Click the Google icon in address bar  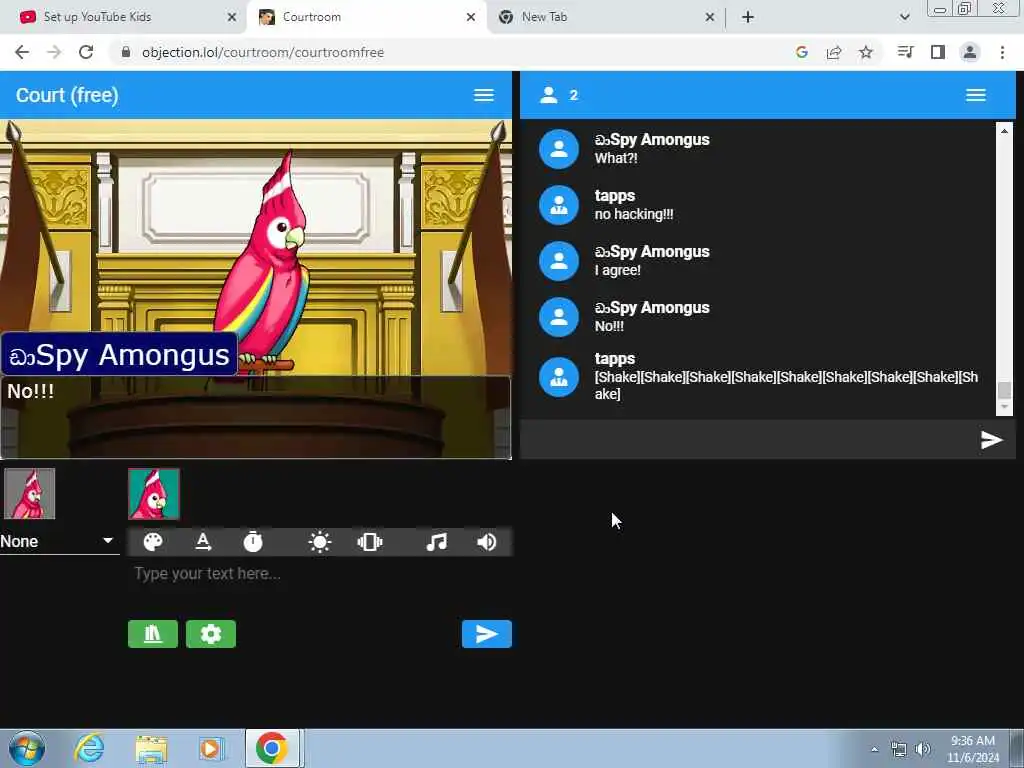pyautogui.click(x=802, y=52)
